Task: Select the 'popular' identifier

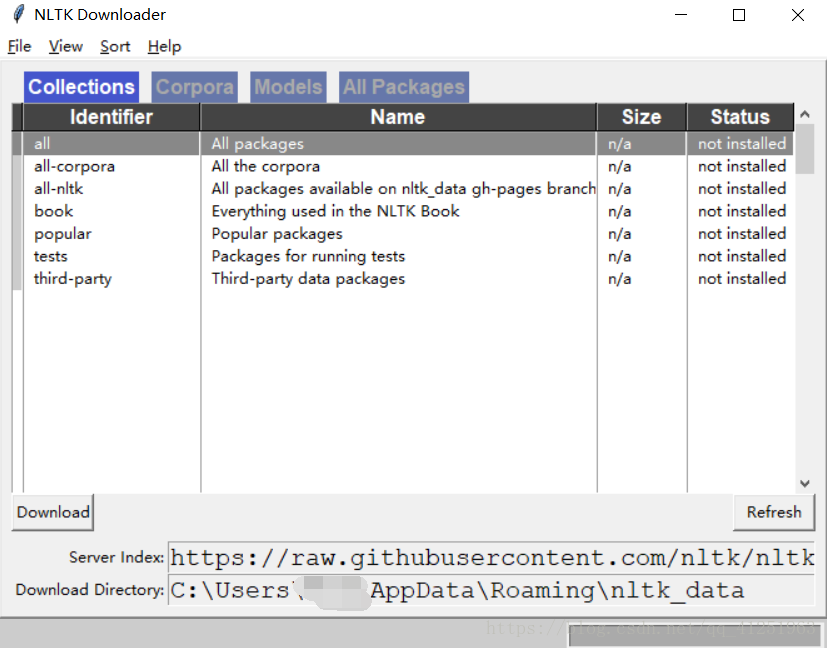Action: click(63, 234)
